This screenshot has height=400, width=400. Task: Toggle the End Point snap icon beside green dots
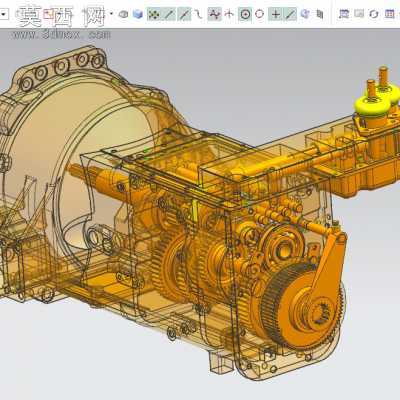pos(169,14)
